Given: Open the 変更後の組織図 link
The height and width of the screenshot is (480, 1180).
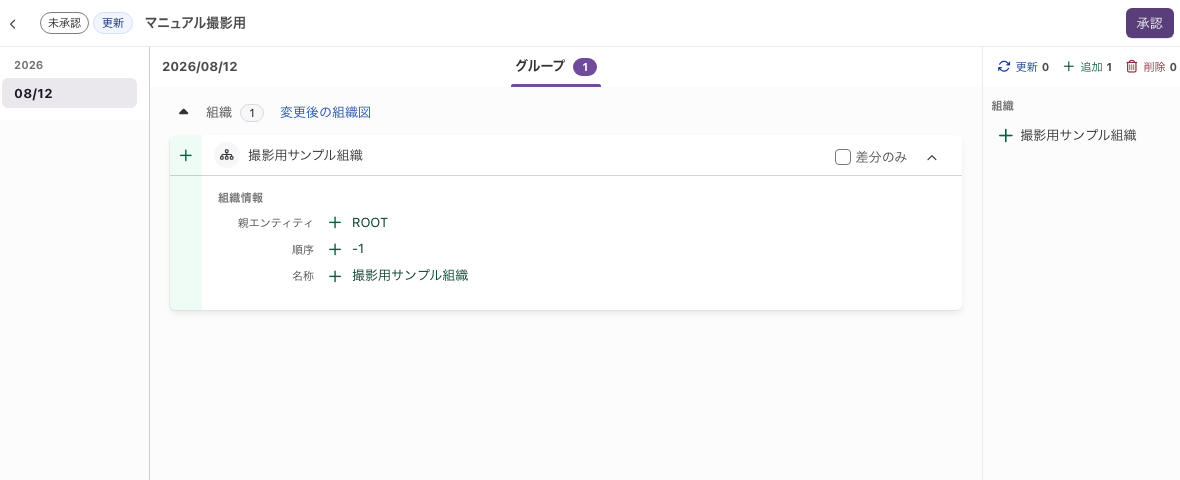Looking at the screenshot, I should click(326, 113).
